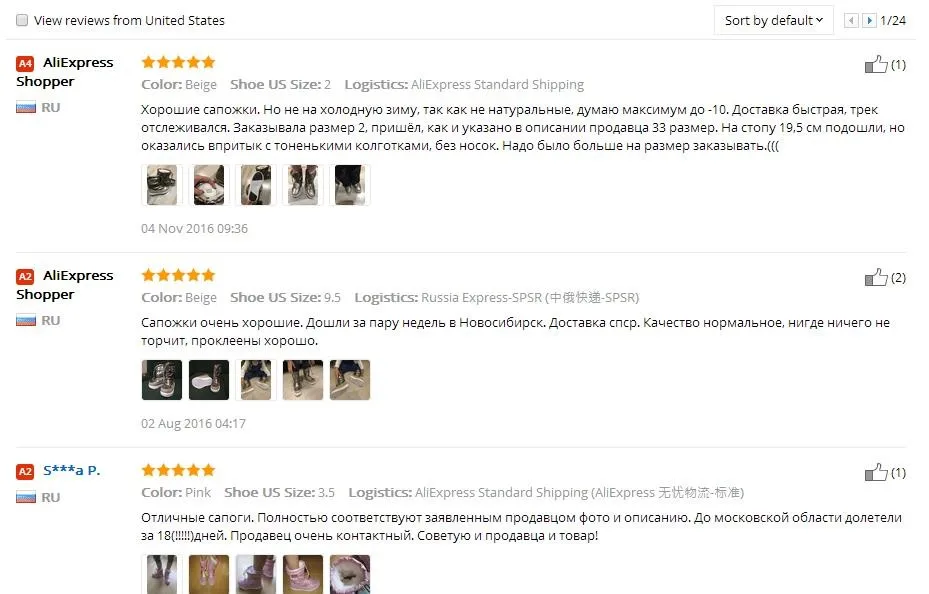The height and width of the screenshot is (594, 929).
Task: View the fur lining photo in third review
Action: tap(350, 574)
